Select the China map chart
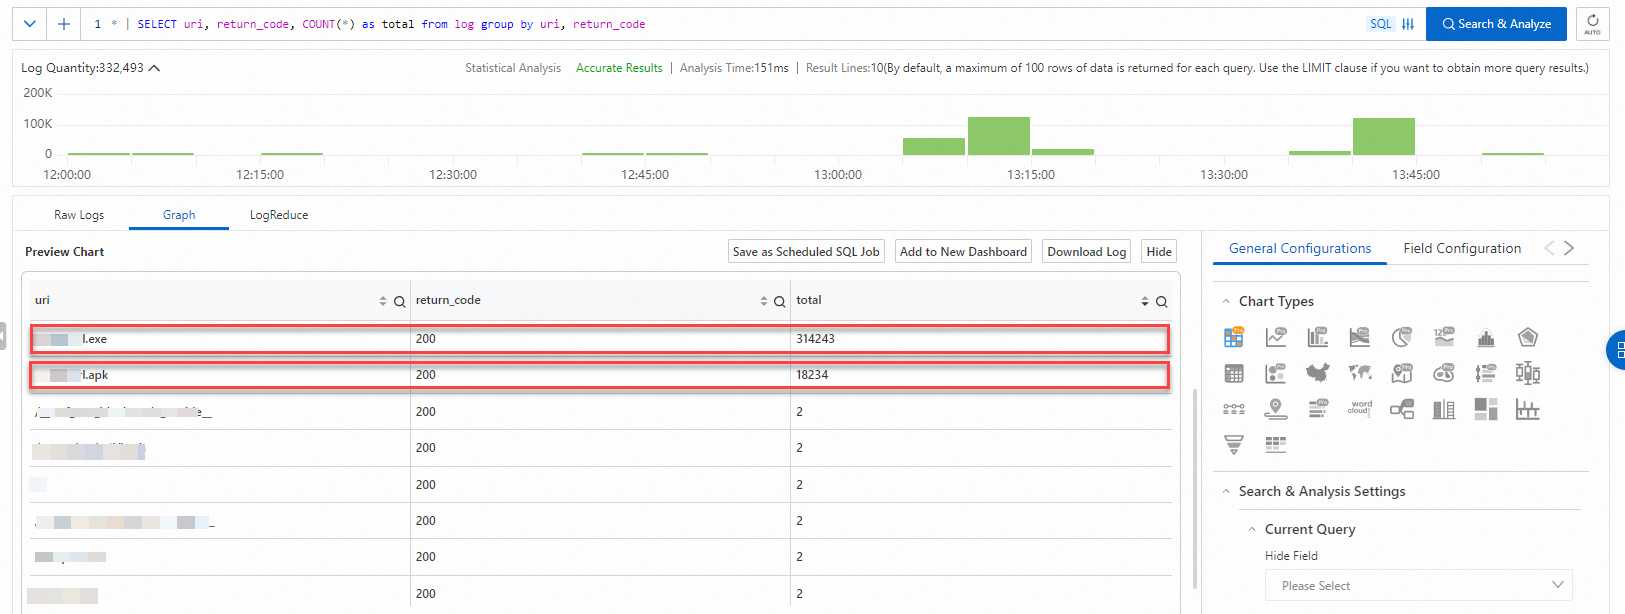The height and width of the screenshot is (614, 1625). 1318,373
